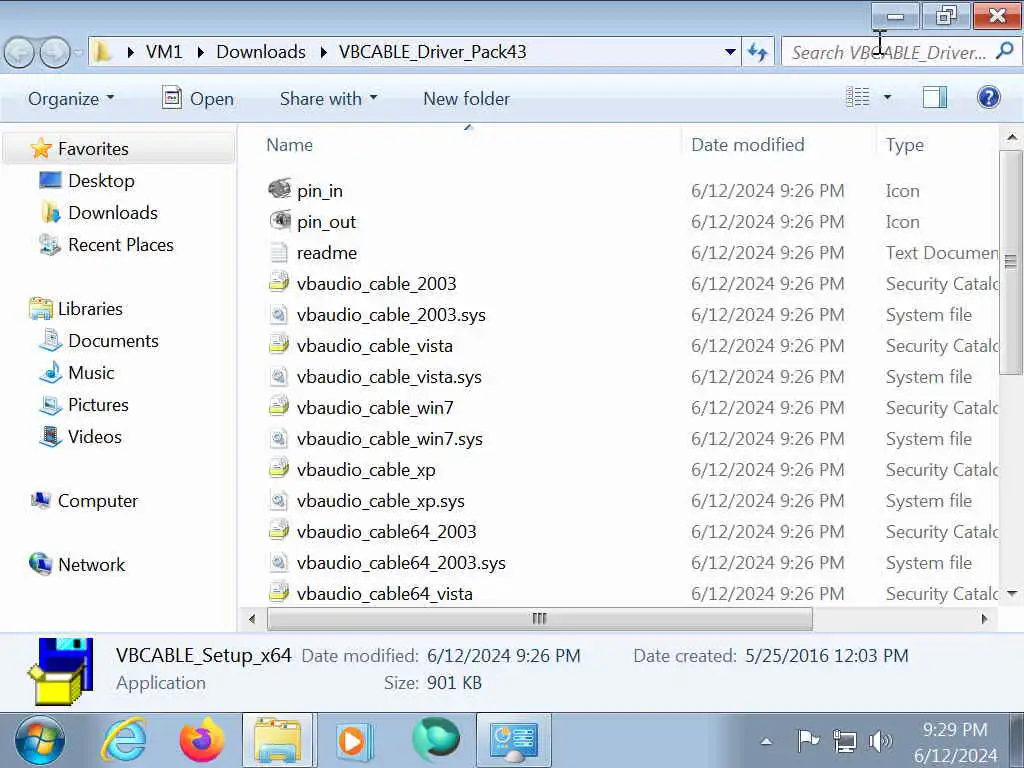Open Action Center flag icon
This screenshot has width=1024, height=768.
pyautogui.click(x=808, y=740)
